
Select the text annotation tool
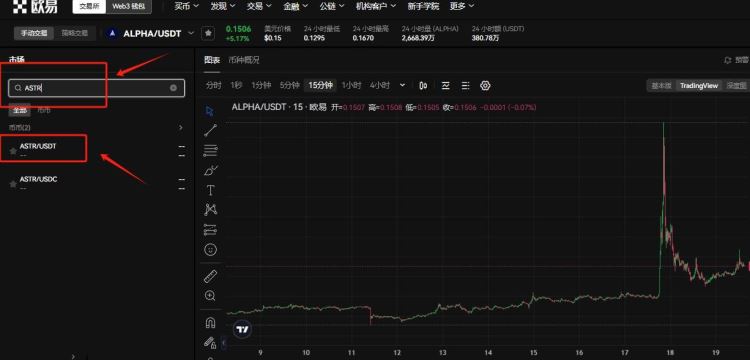click(210, 190)
